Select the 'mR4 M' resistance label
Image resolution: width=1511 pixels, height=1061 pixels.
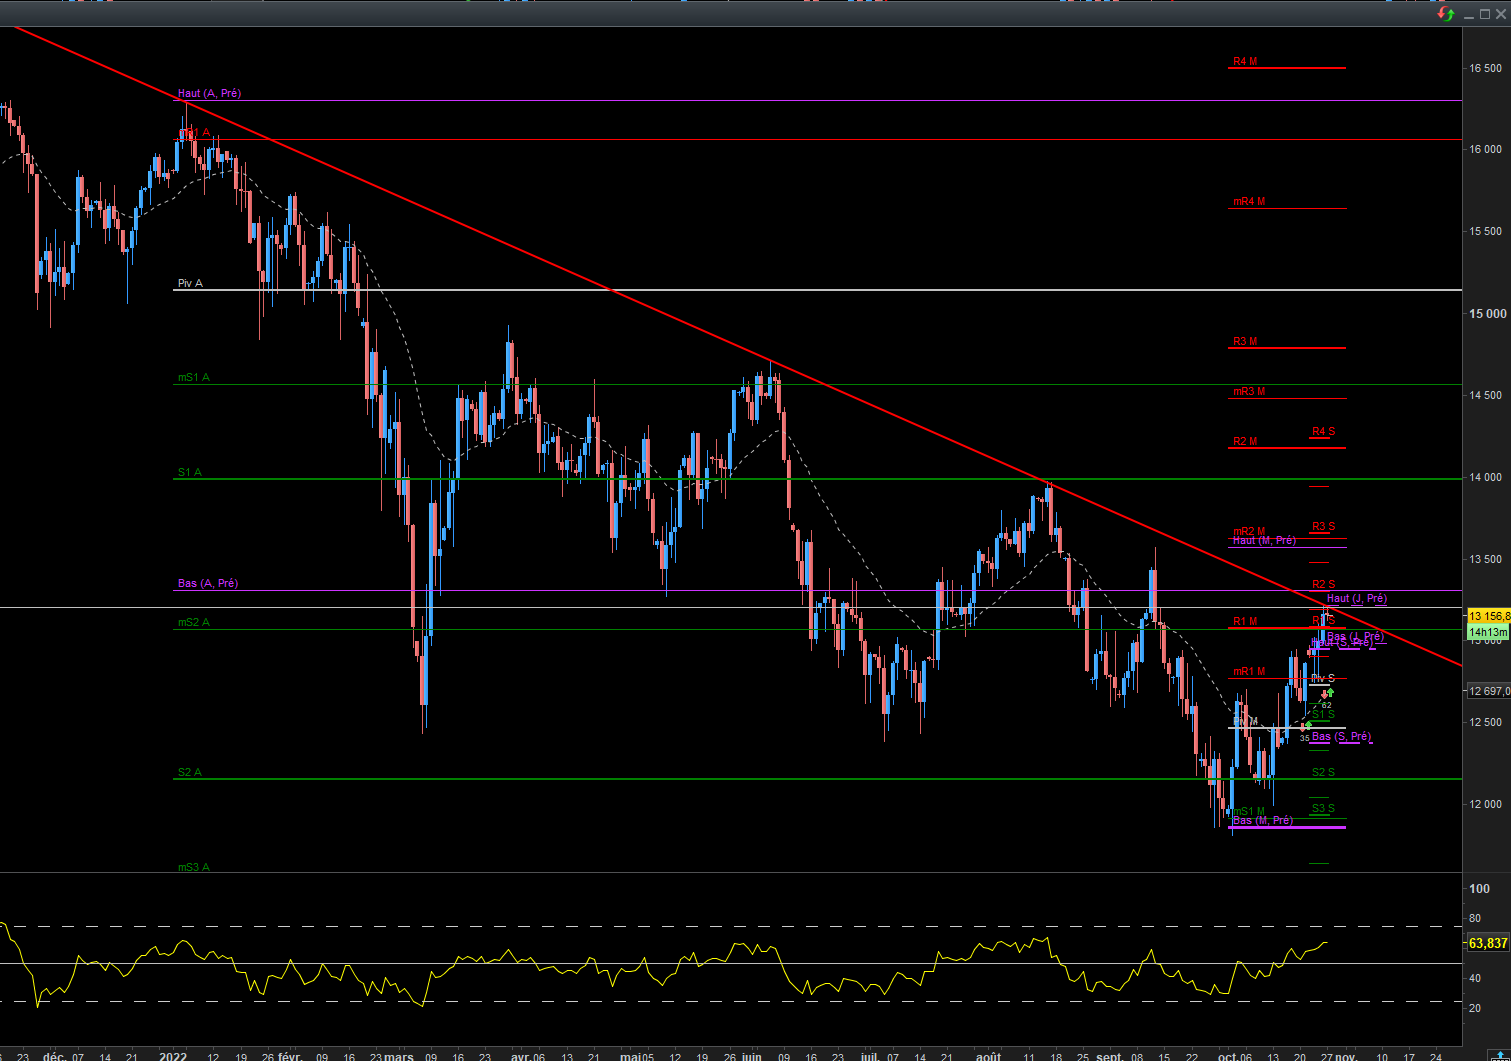pyautogui.click(x=1249, y=201)
